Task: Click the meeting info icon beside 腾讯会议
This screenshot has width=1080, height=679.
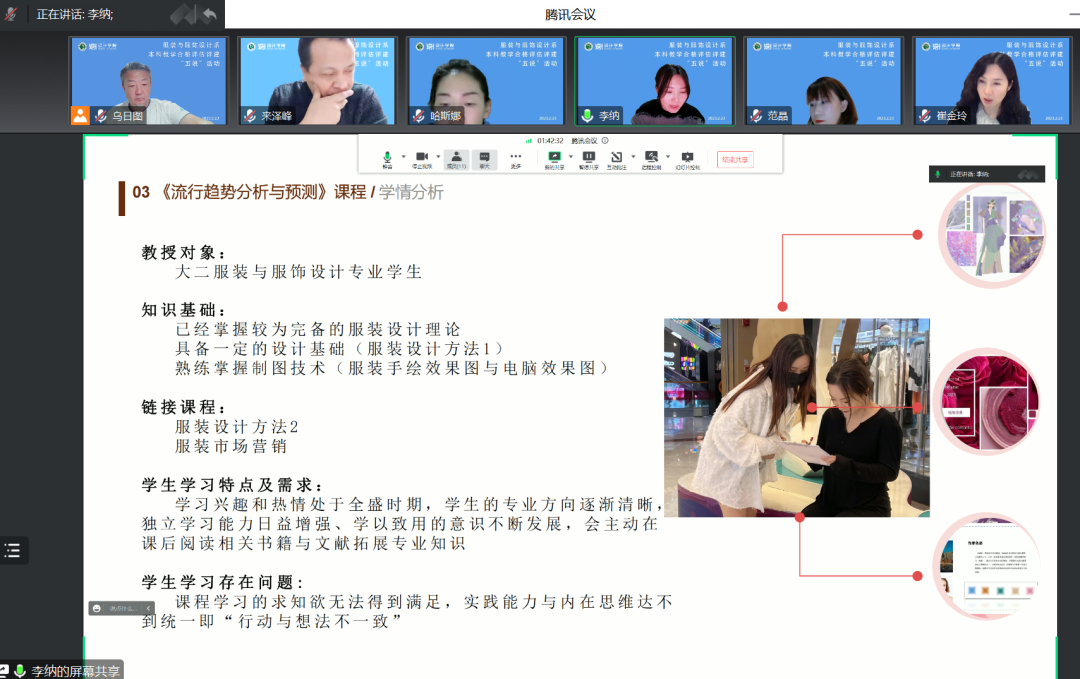Action: [605, 141]
